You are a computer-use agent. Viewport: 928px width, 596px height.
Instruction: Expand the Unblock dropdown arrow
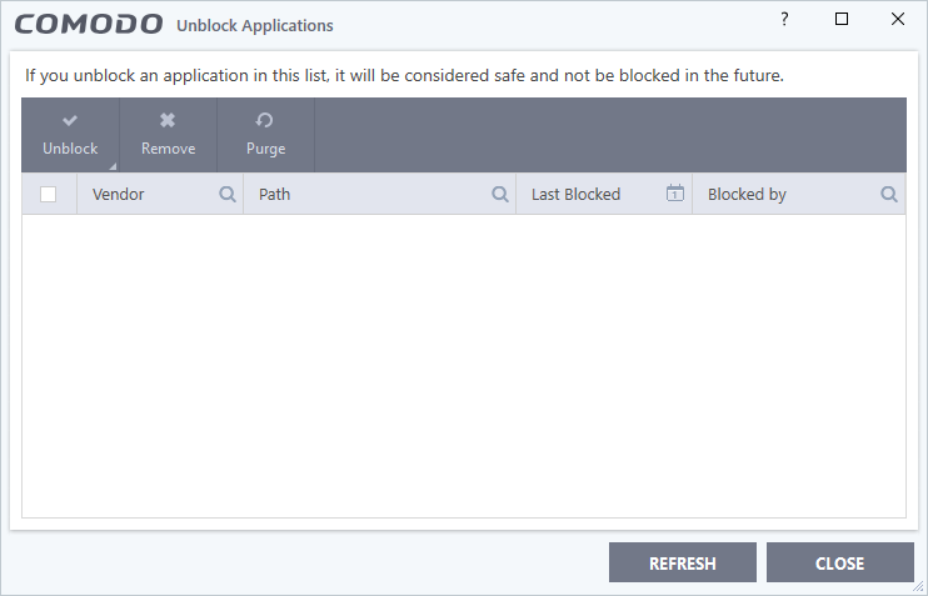click(113, 166)
